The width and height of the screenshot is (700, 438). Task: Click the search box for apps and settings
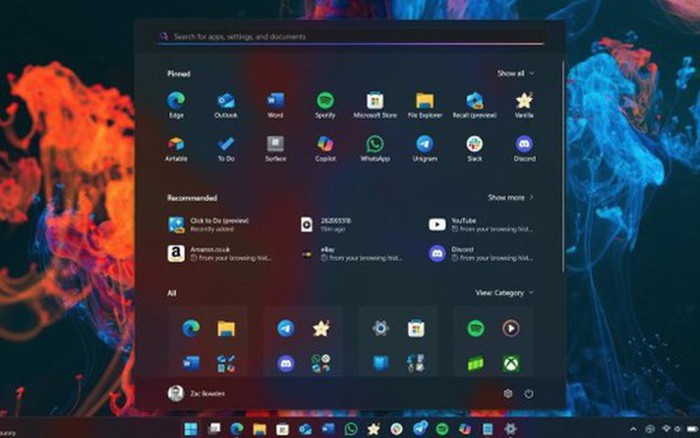coord(351,37)
